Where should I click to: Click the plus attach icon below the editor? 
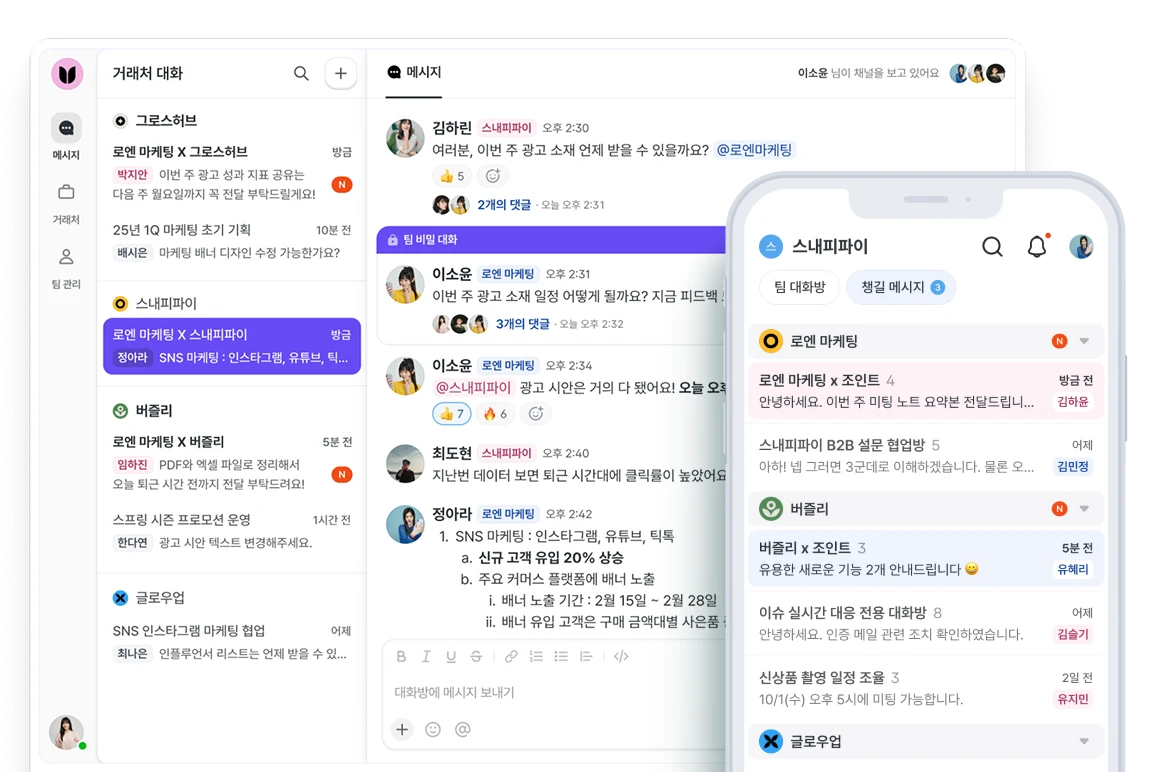(402, 729)
